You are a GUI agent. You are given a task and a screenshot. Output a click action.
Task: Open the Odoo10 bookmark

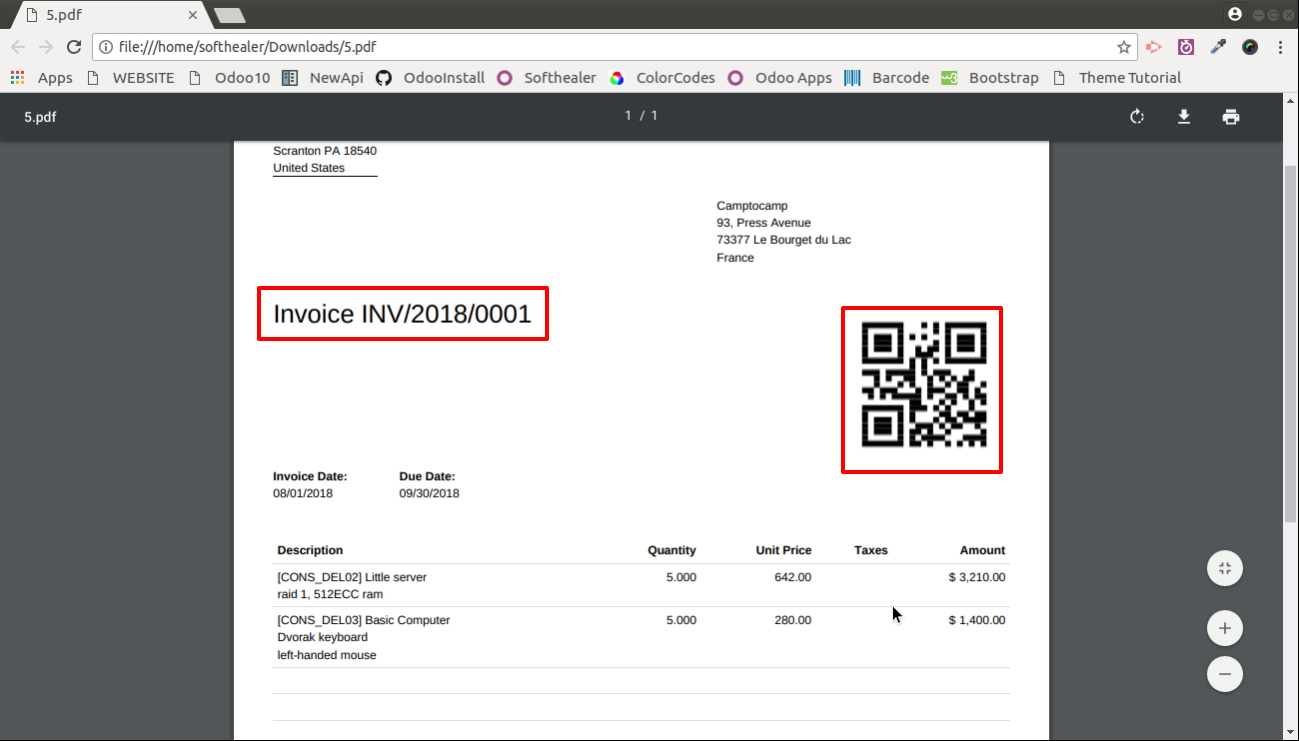229,78
